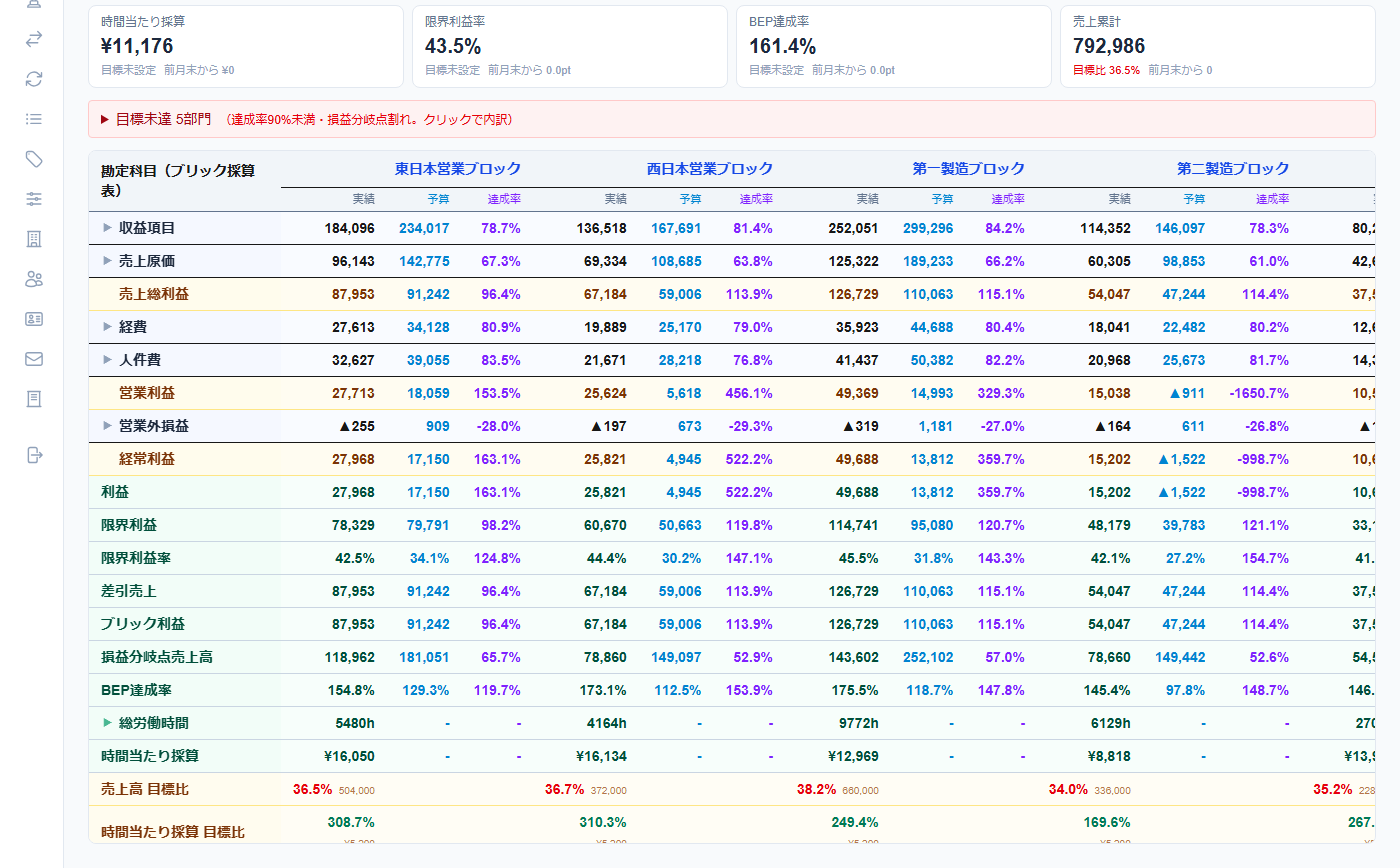1400x868 pixels.
Task: Expand the 目標未達 5部門 alert banner
Action: coord(732,119)
